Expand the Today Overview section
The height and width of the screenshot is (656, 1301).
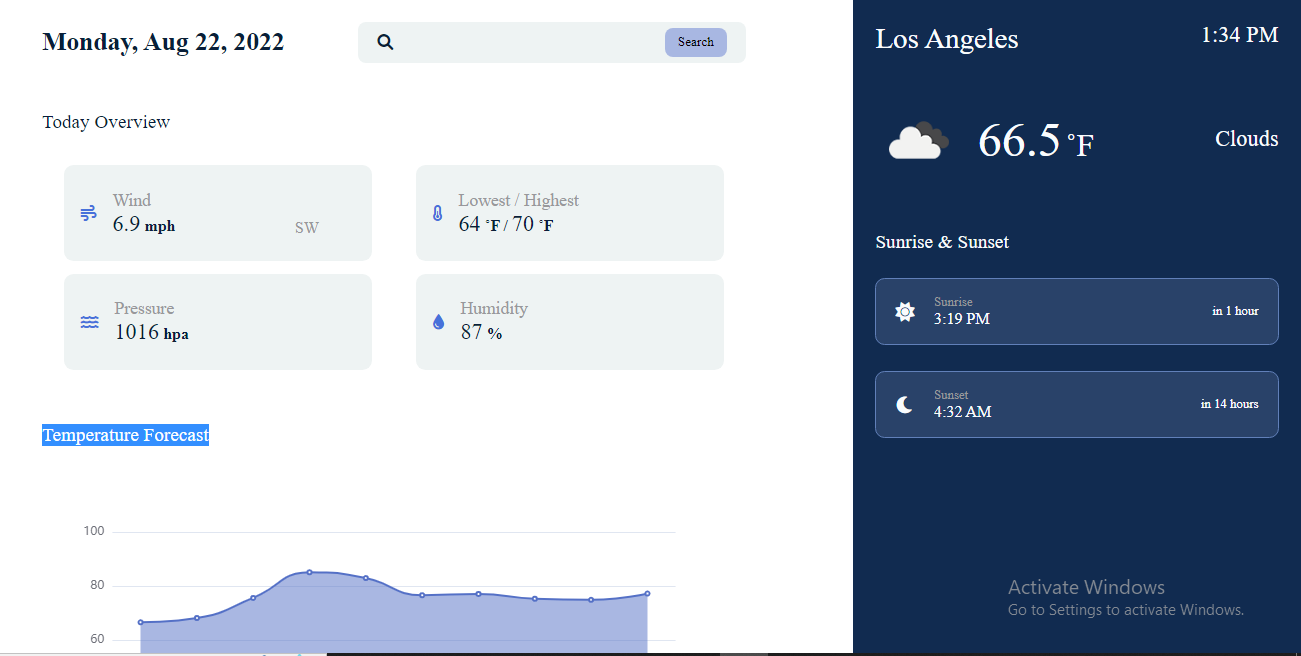[106, 122]
